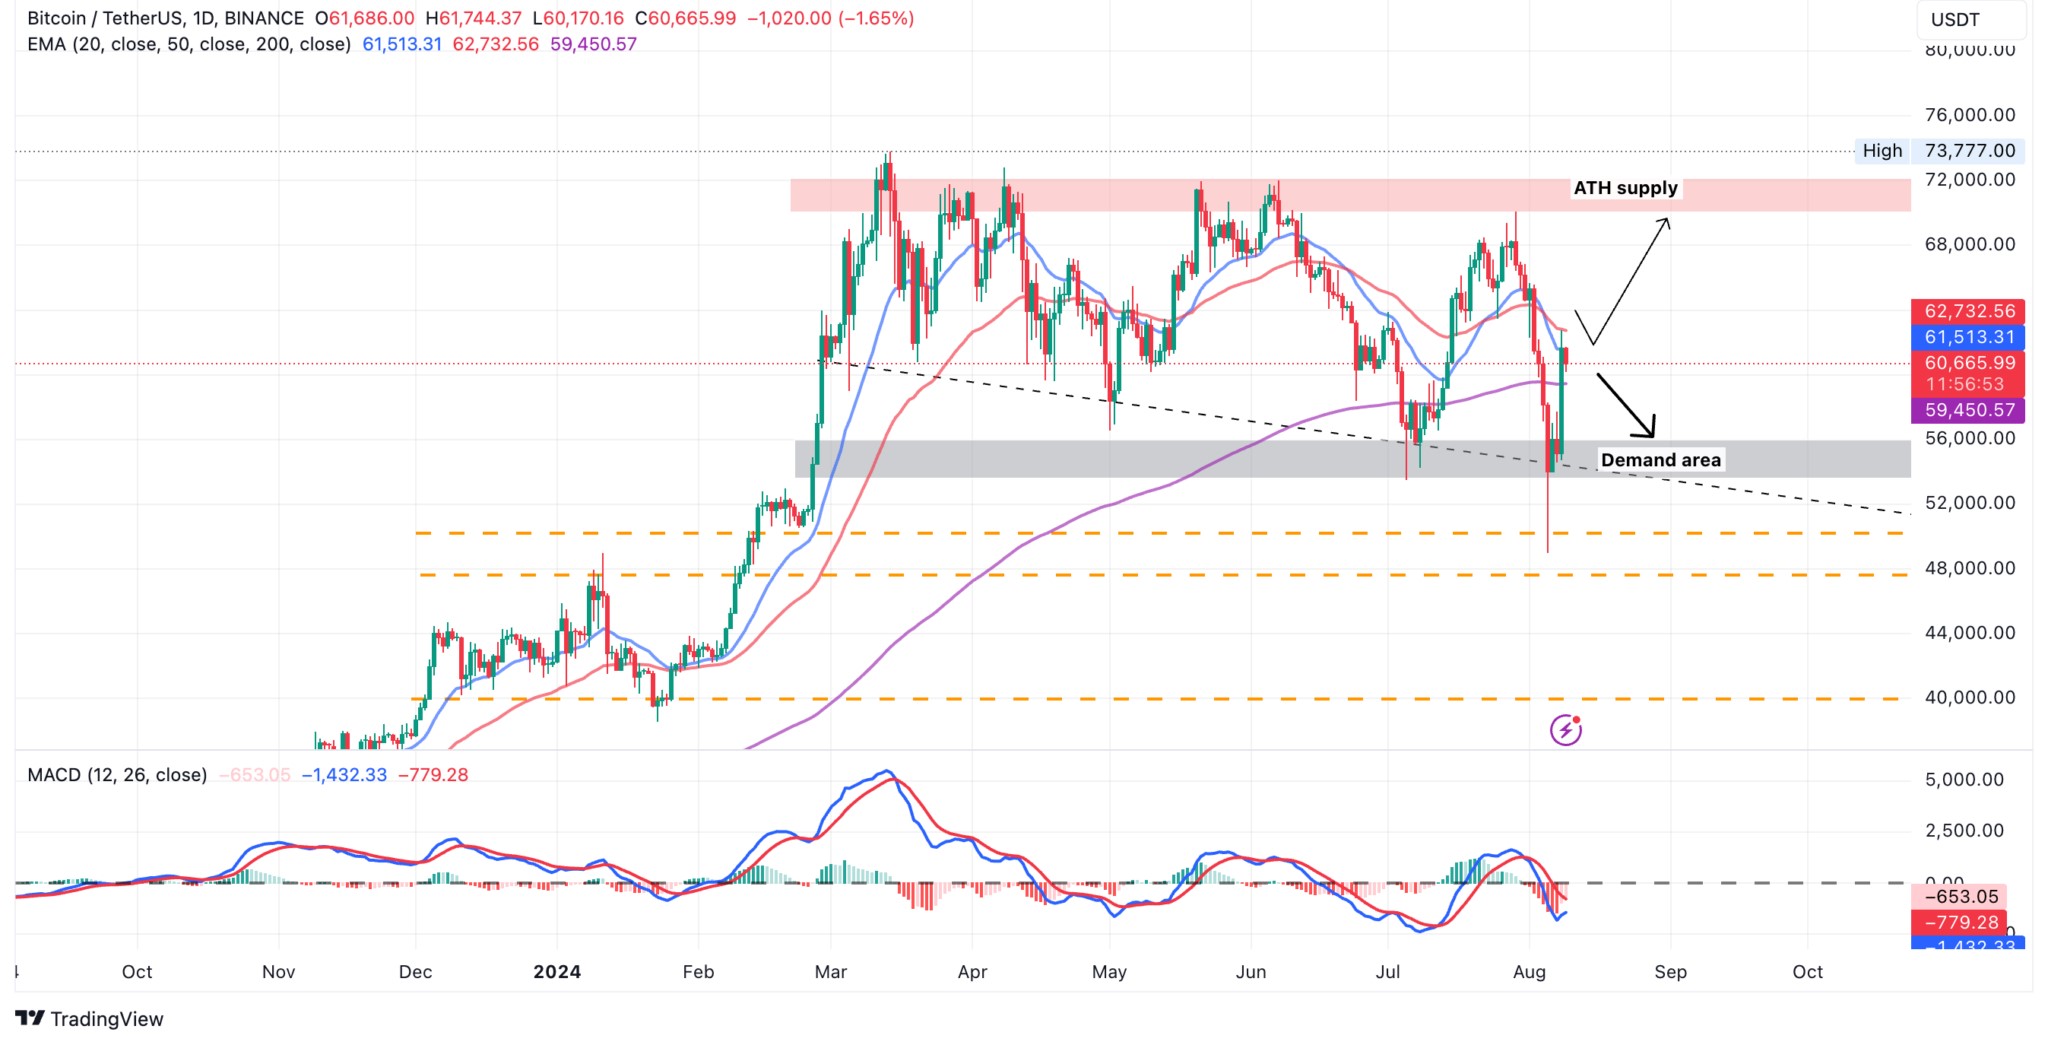This screenshot has height=1045, width=2048.
Task: Click the 72,000.00 price axis label
Action: click(x=1970, y=180)
